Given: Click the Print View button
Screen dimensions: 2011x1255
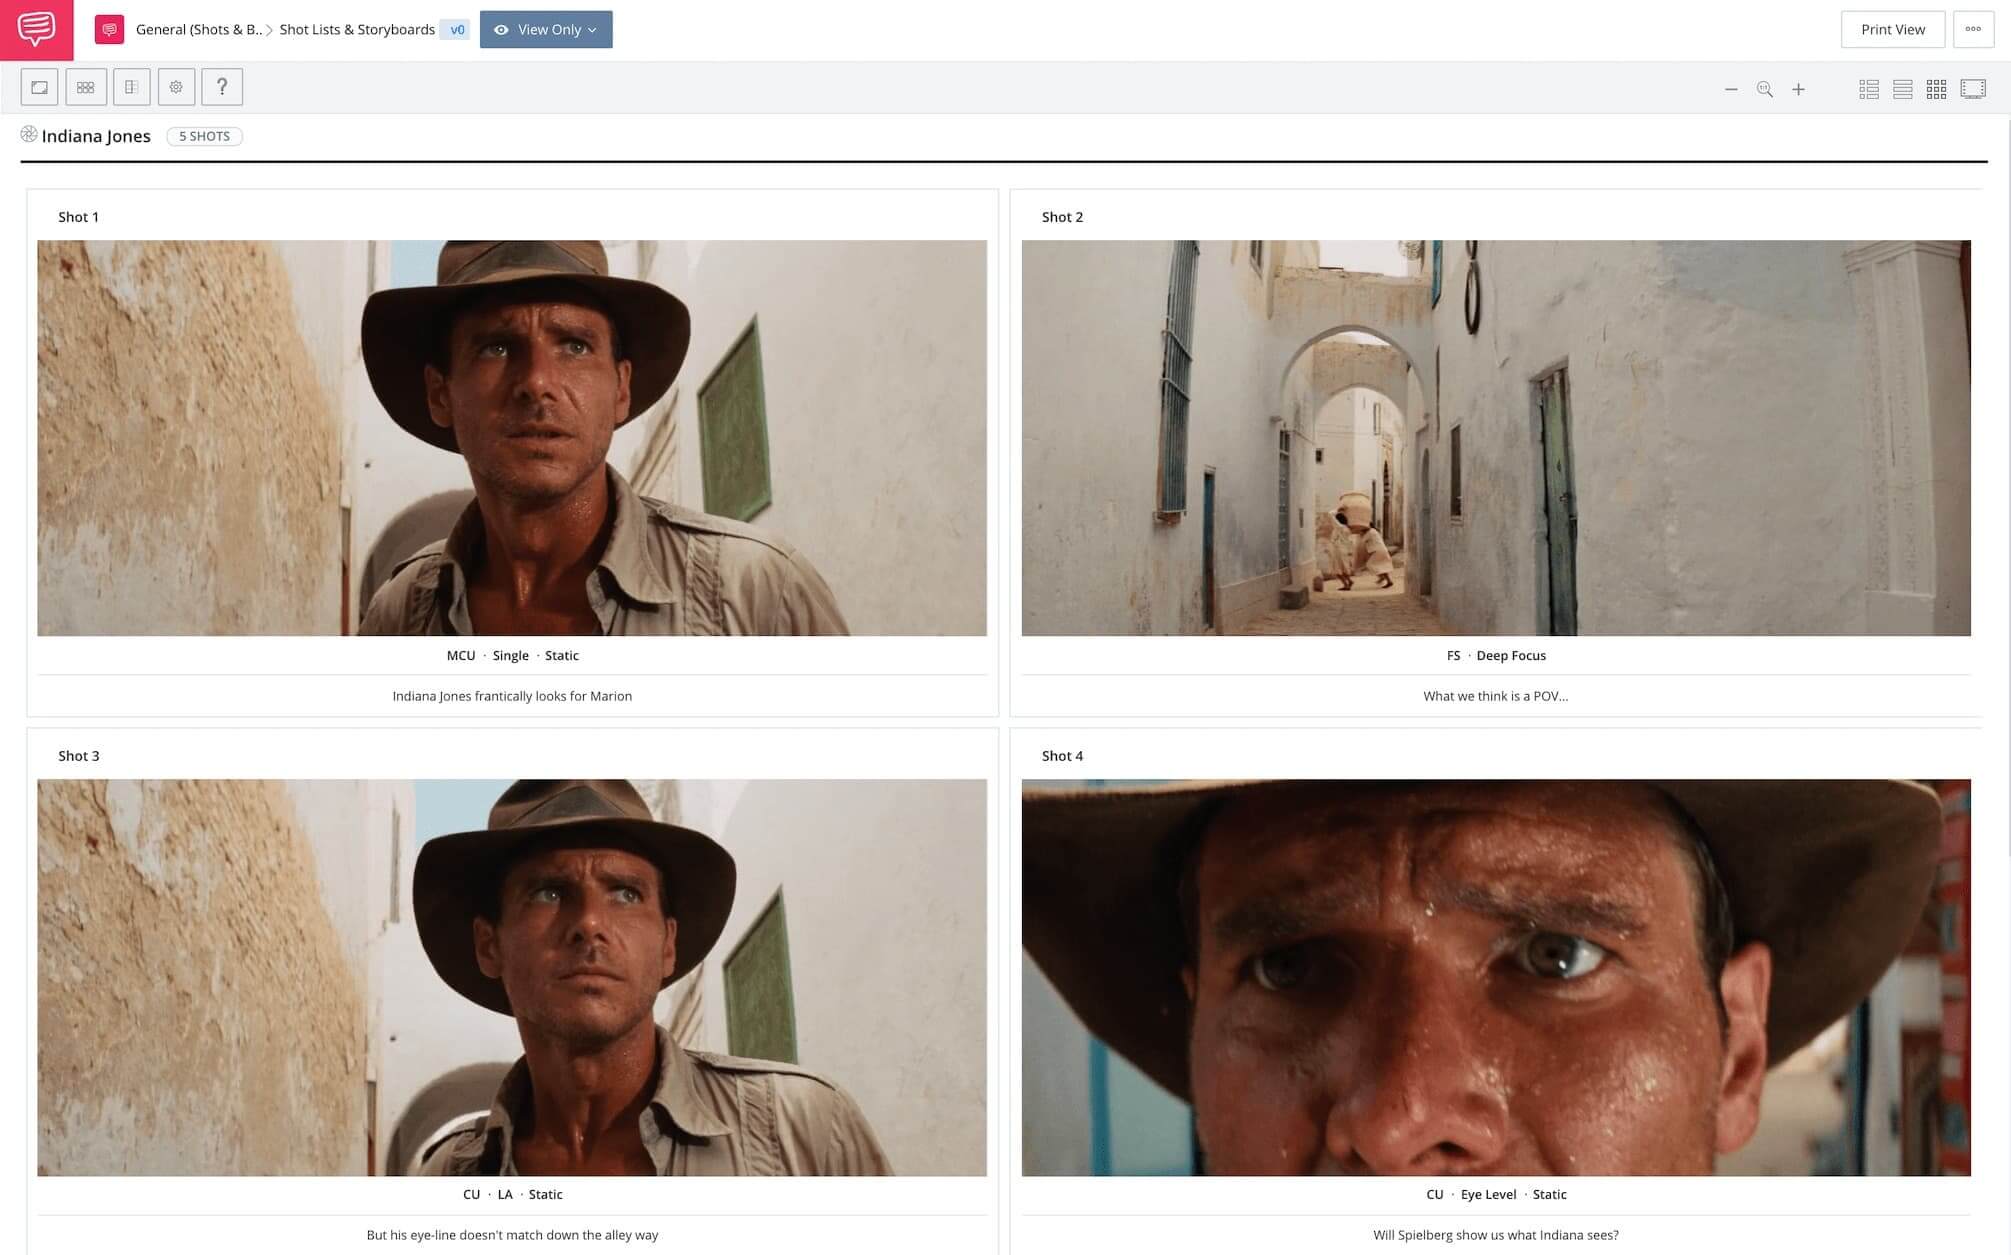Looking at the screenshot, I should (1892, 29).
